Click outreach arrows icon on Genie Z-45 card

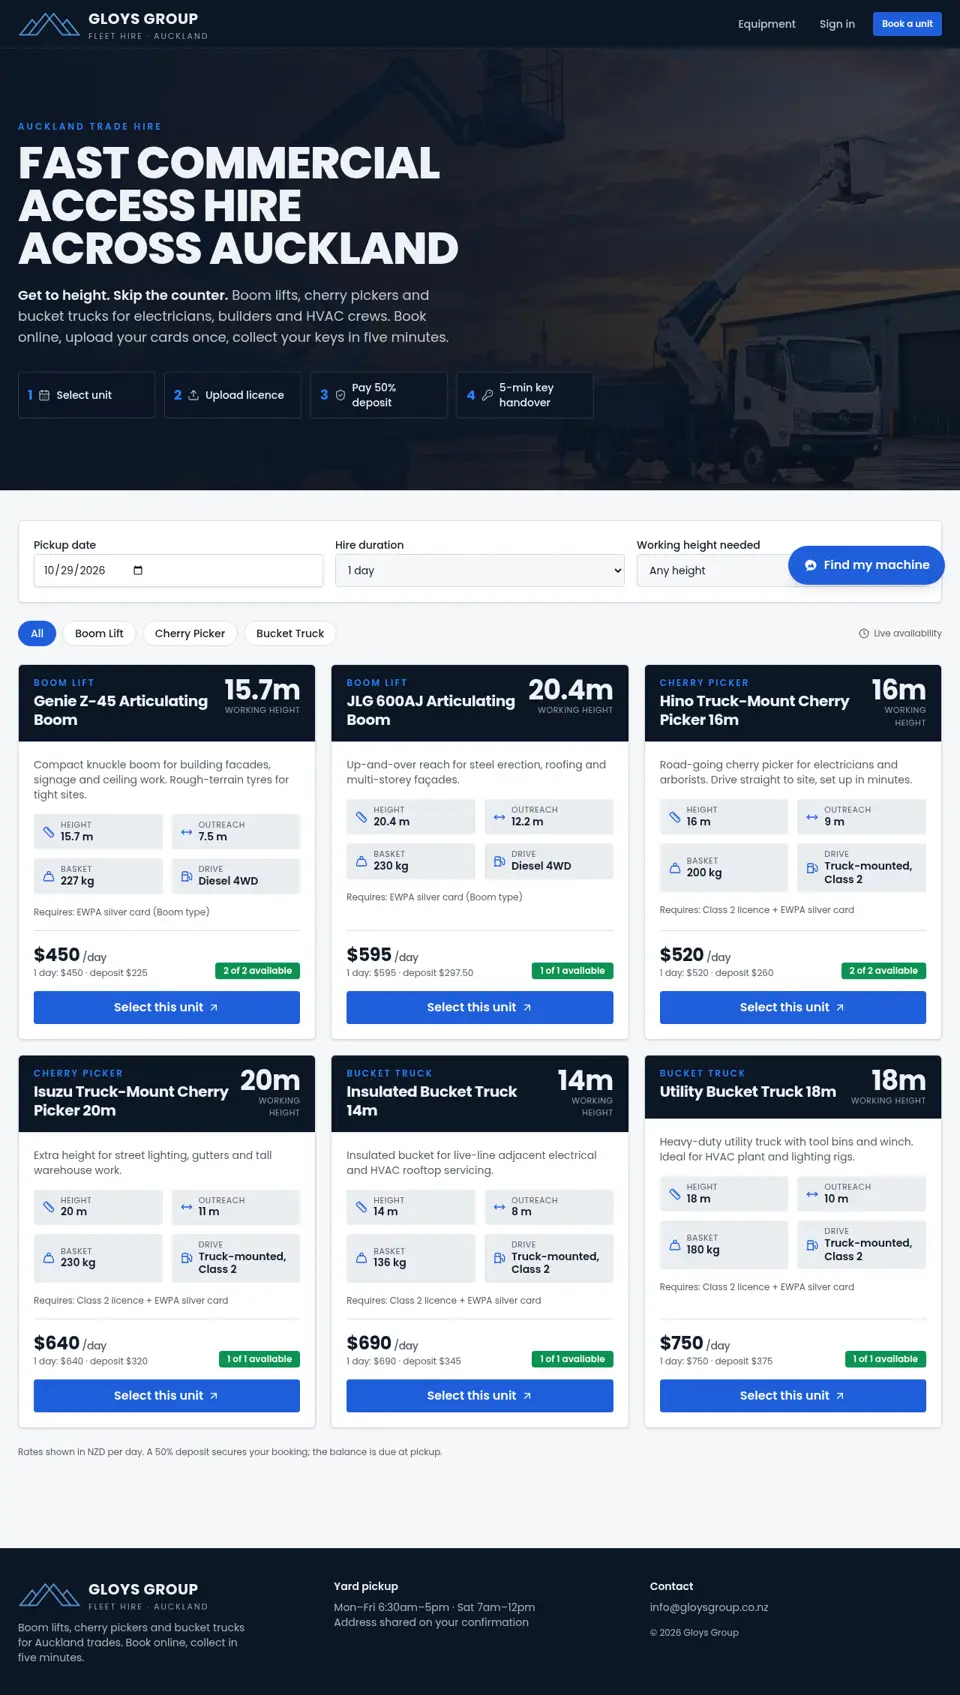pyautogui.click(x=186, y=832)
